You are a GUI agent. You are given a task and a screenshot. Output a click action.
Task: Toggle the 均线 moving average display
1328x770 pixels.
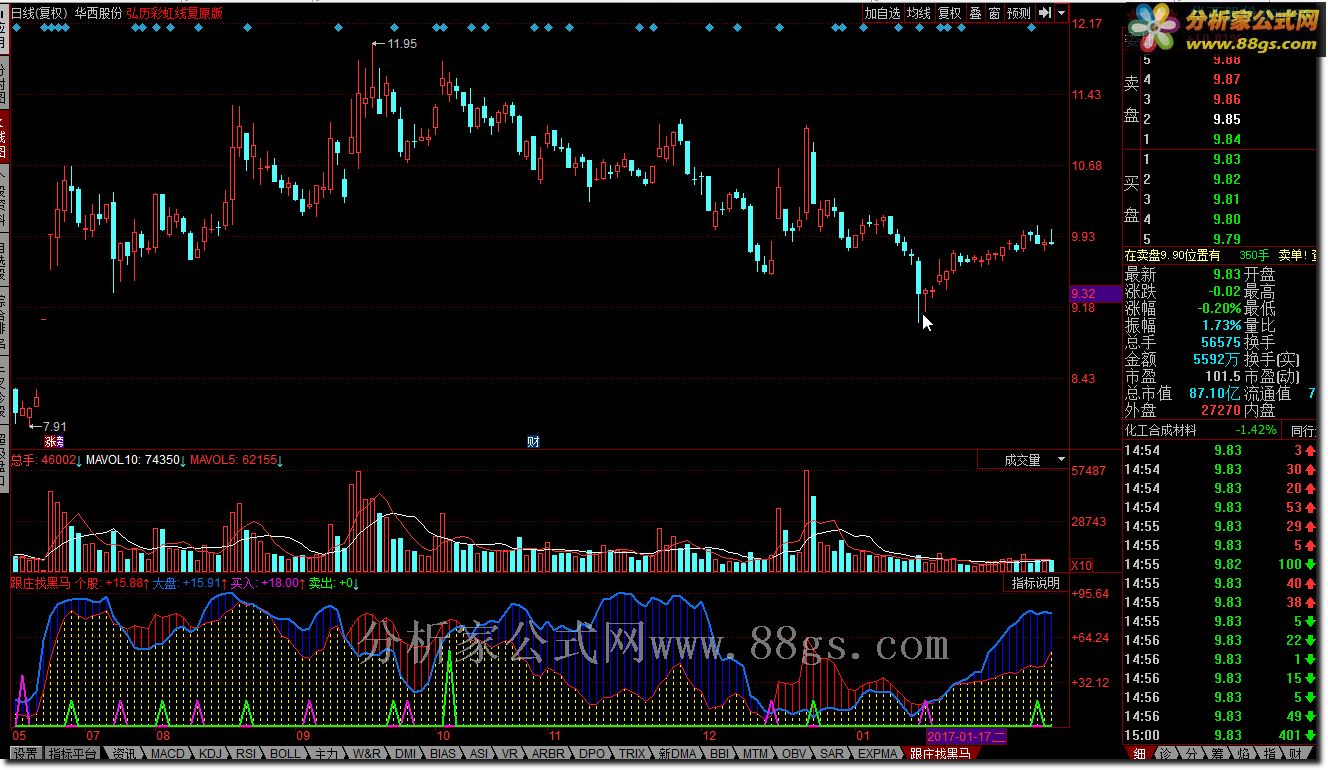(x=918, y=13)
